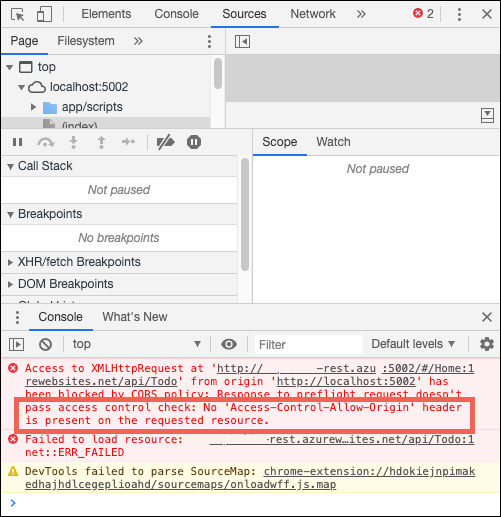Focus the console Filter field
501x517 pixels.
coord(309,345)
